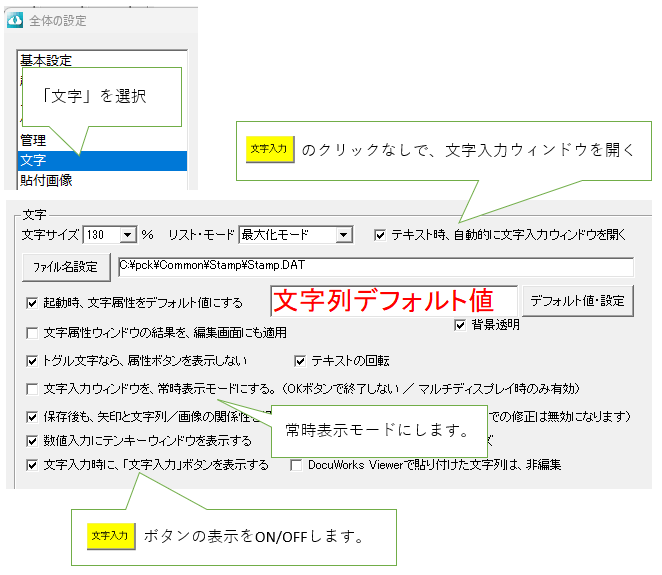Click the yellow 文字入力 icon in bottom callout
662x575 pixels.
tap(109, 536)
